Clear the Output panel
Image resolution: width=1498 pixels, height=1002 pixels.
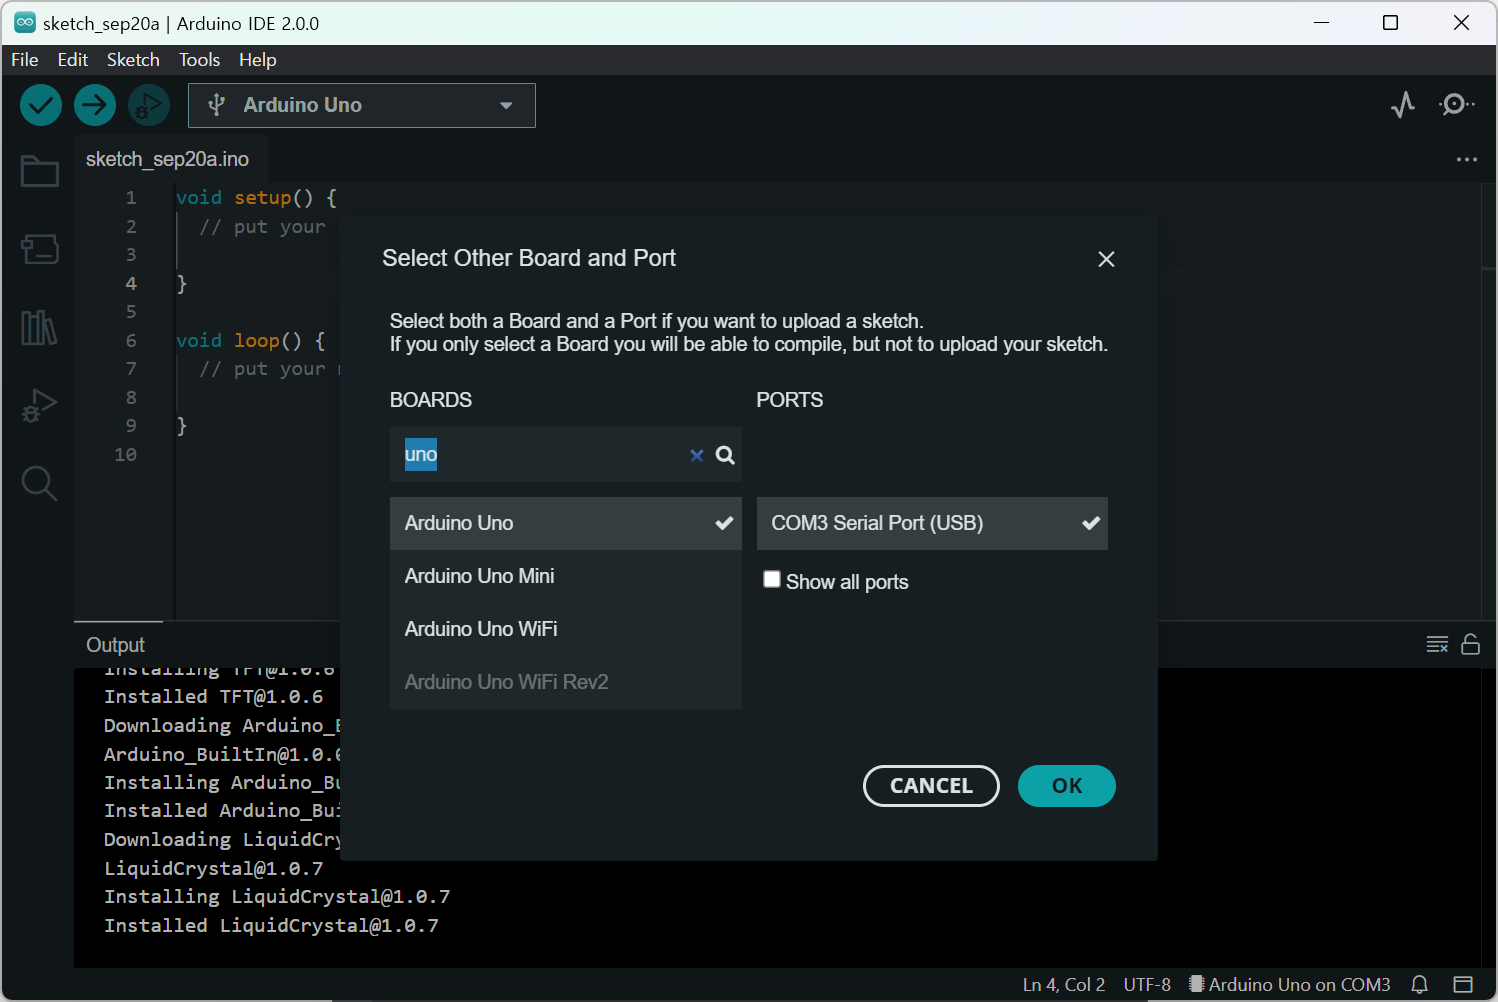[1437, 644]
